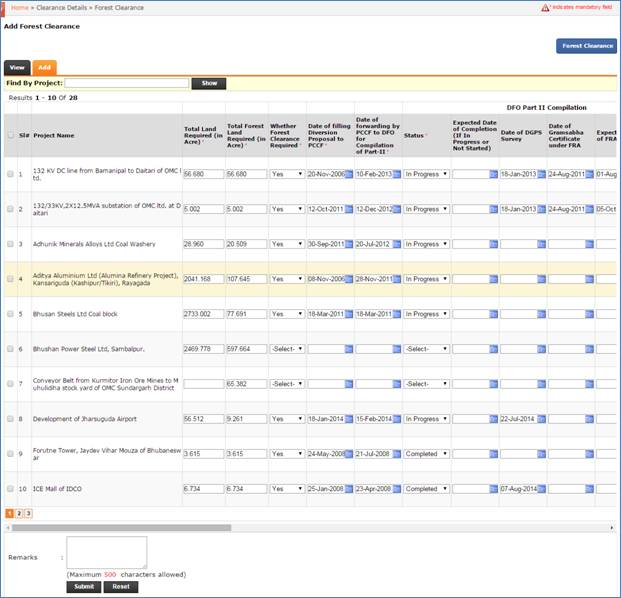Open calendar beside 25-Jan-2008 in ICE Mall row
This screenshot has width=621, height=598.
[349, 489]
